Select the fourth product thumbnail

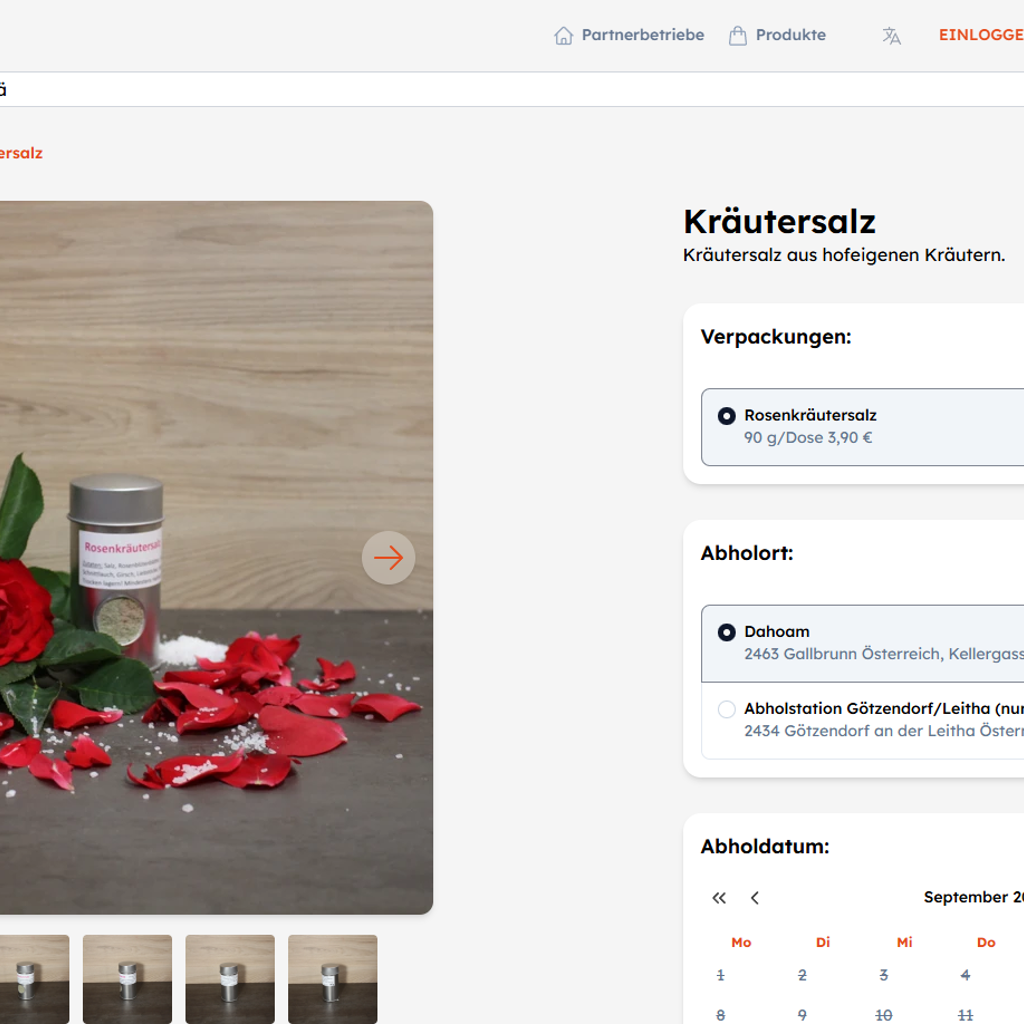(x=333, y=978)
